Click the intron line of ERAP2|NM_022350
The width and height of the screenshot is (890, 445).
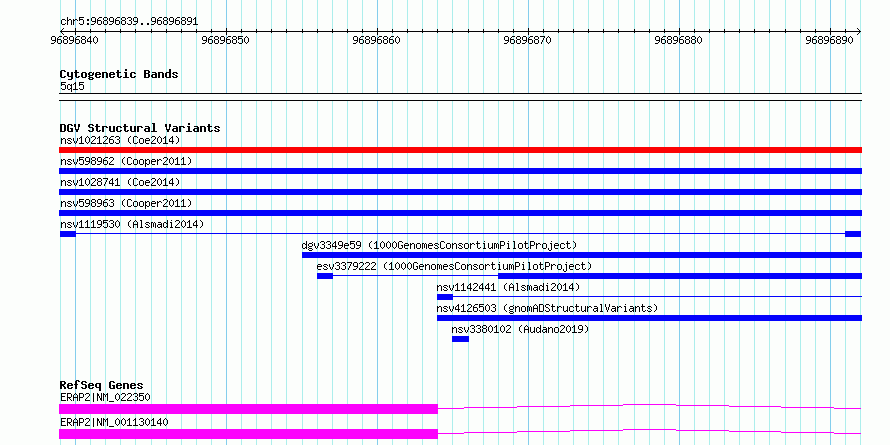click(x=650, y=406)
